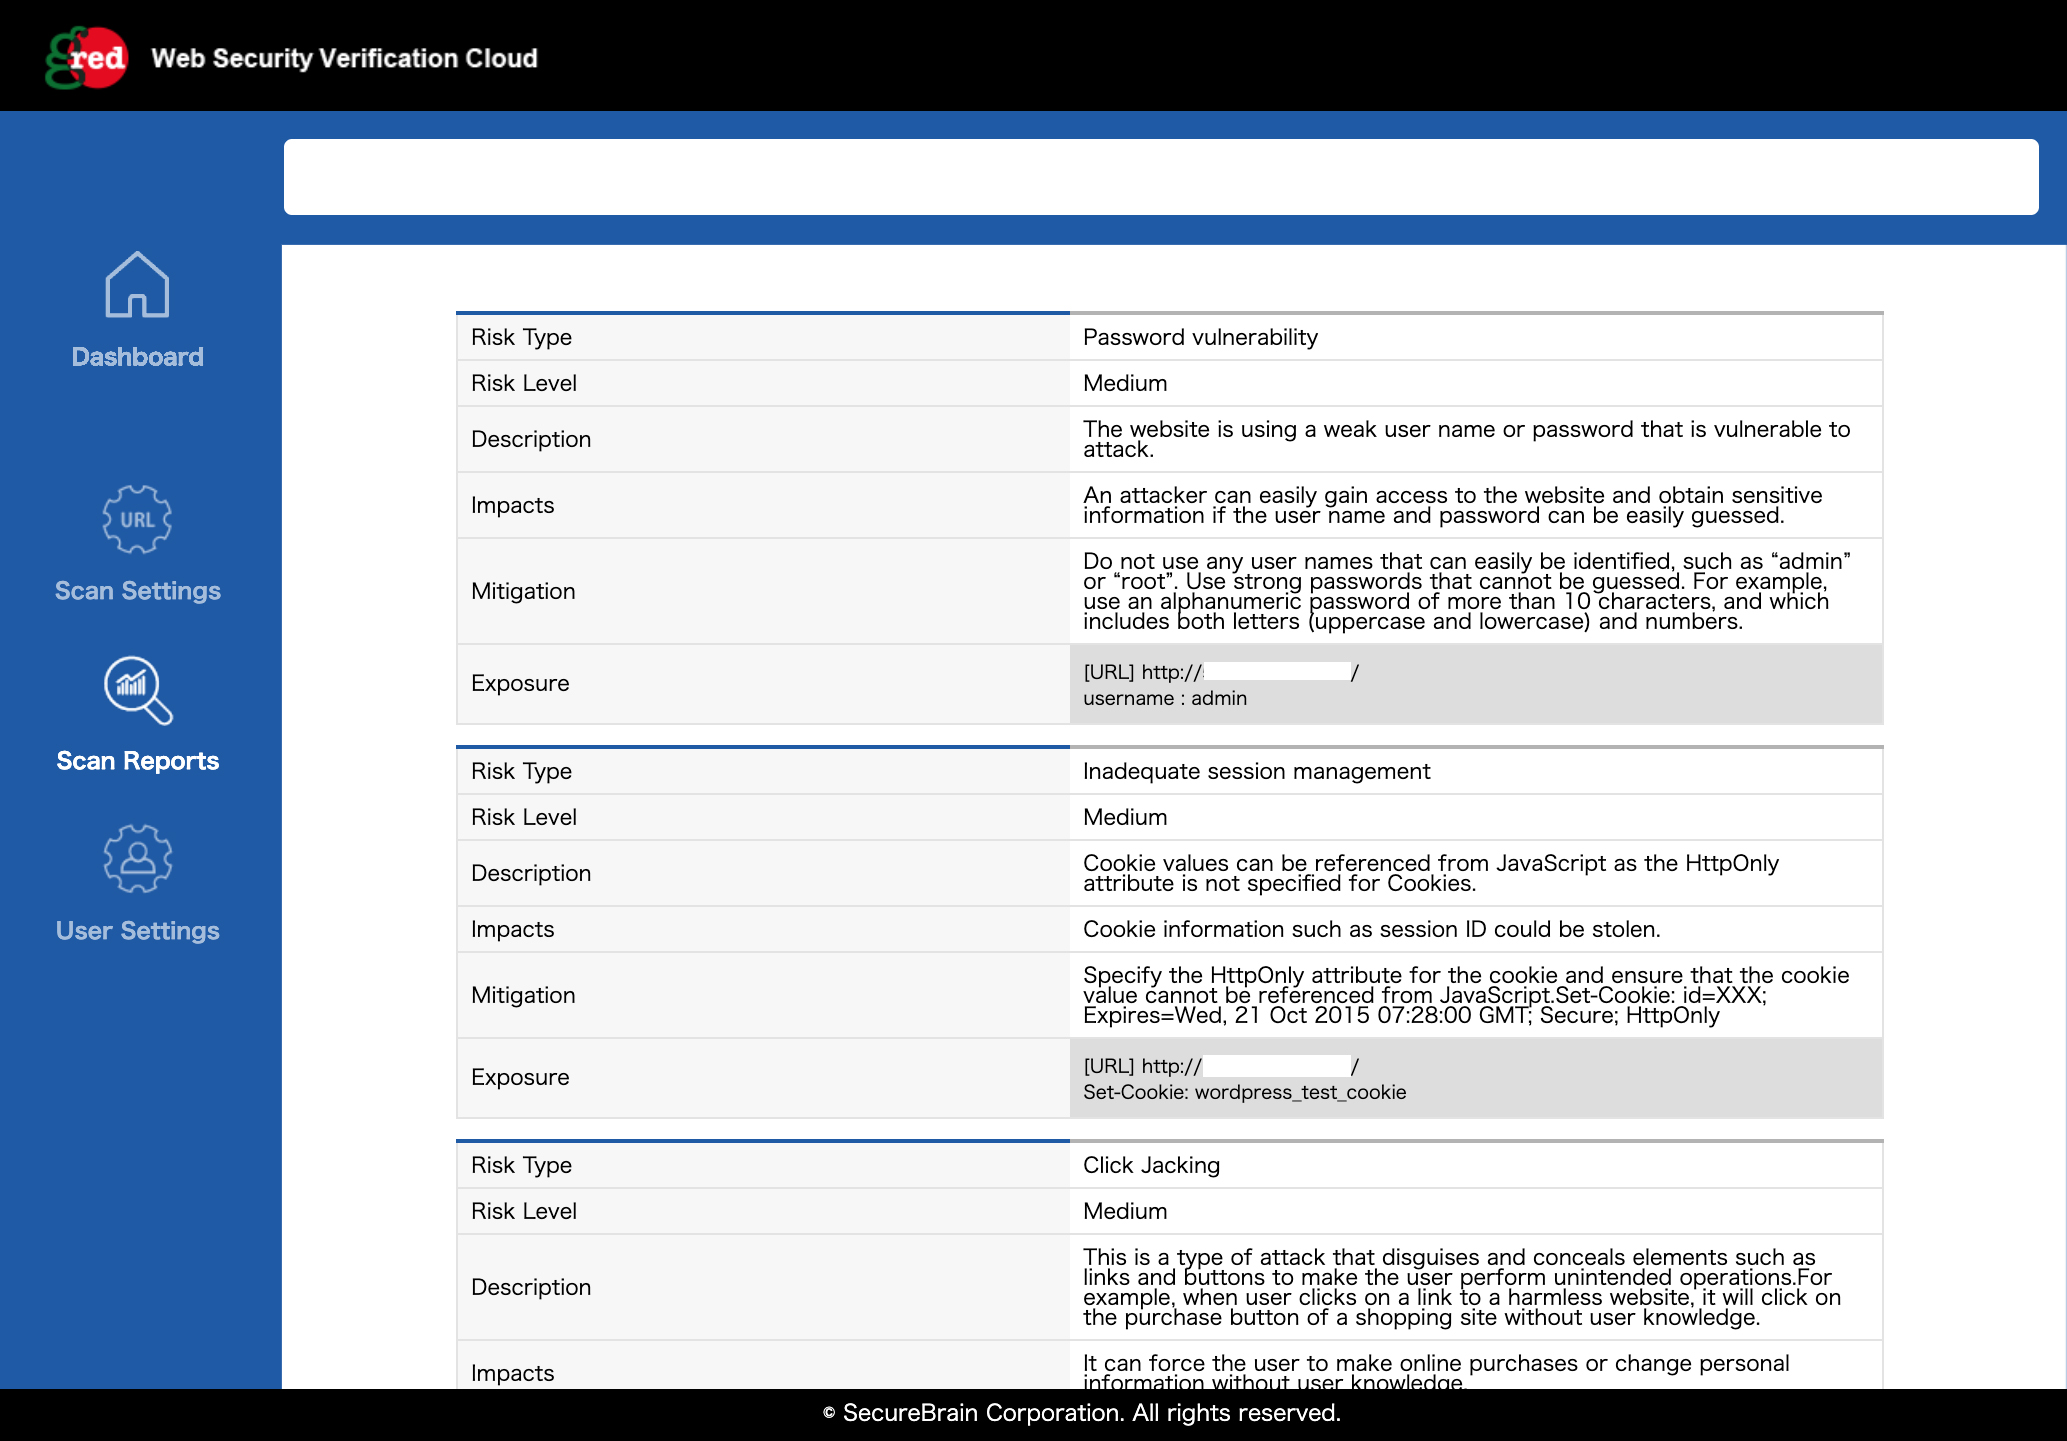Open the Dashboard home icon
2067x1441 pixels.
(x=137, y=285)
